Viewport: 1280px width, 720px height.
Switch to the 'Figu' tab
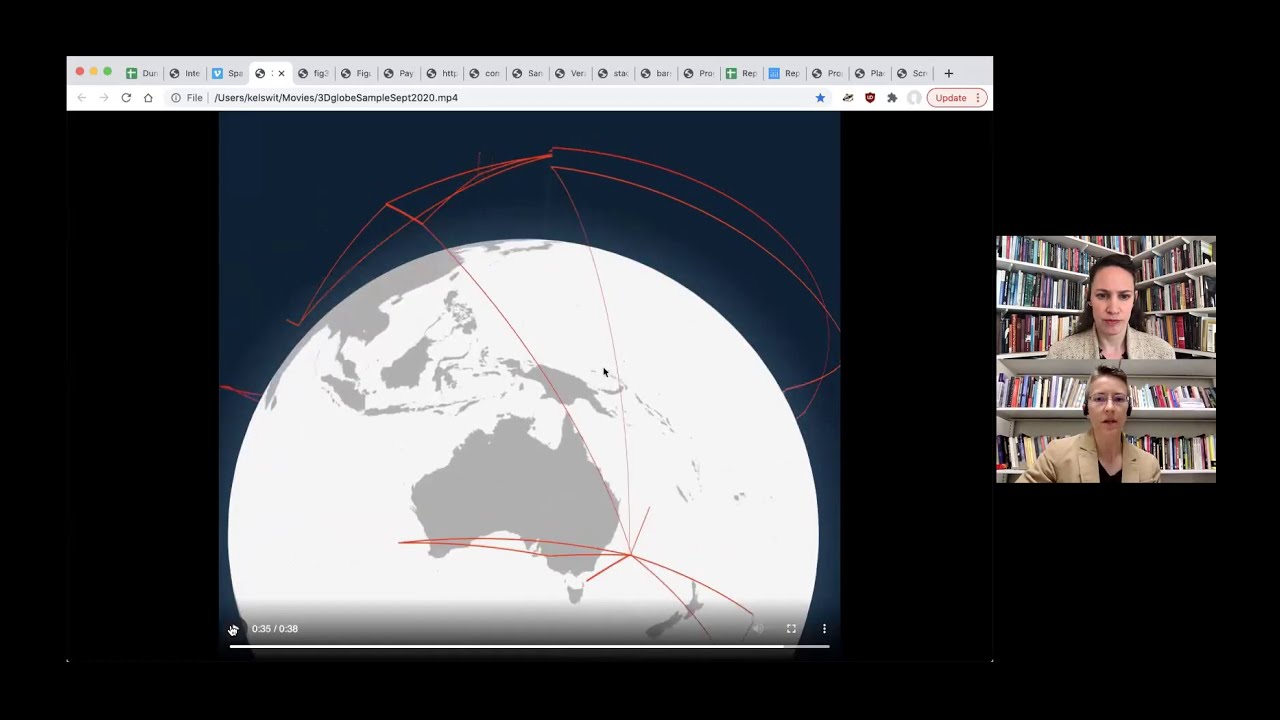[357, 73]
